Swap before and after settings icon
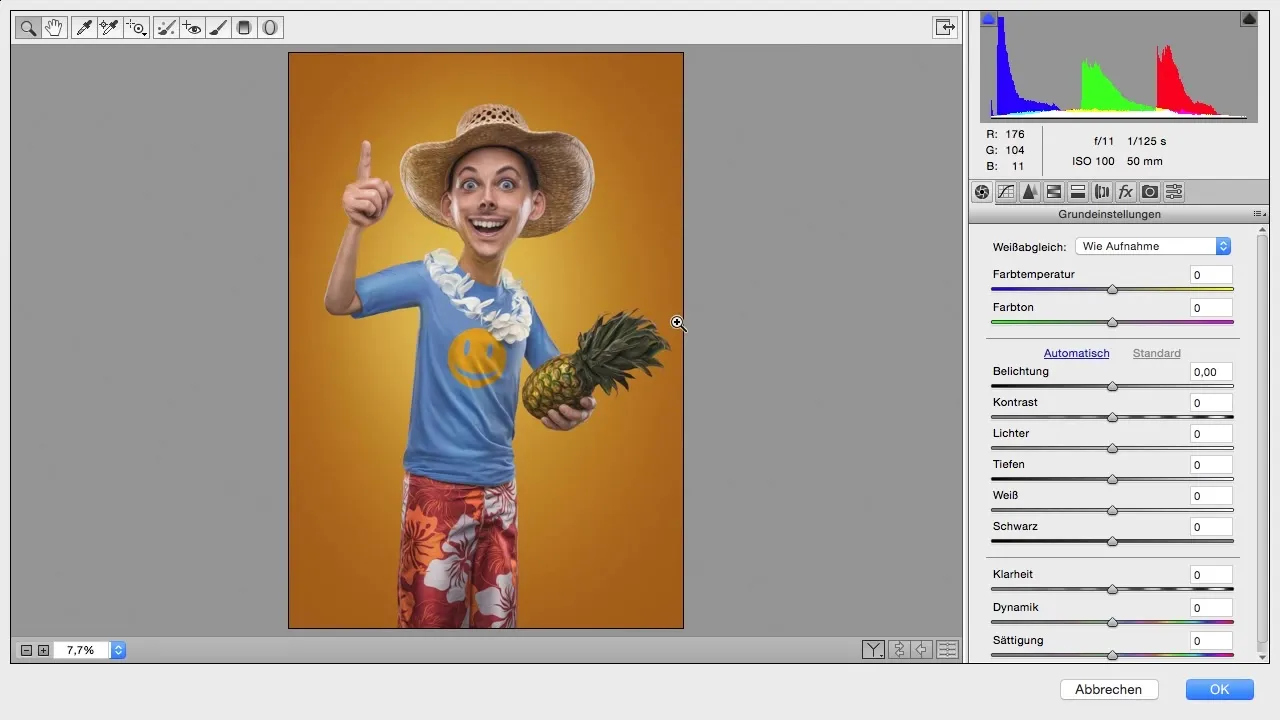Image resolution: width=1280 pixels, height=720 pixels. (898, 650)
